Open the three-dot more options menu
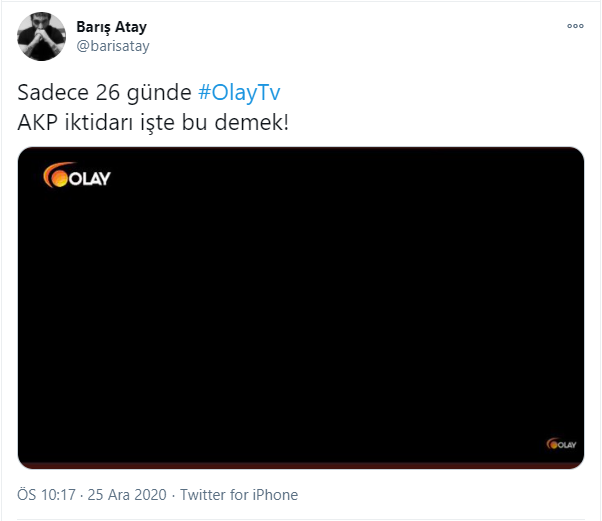602x521 pixels. point(575,26)
